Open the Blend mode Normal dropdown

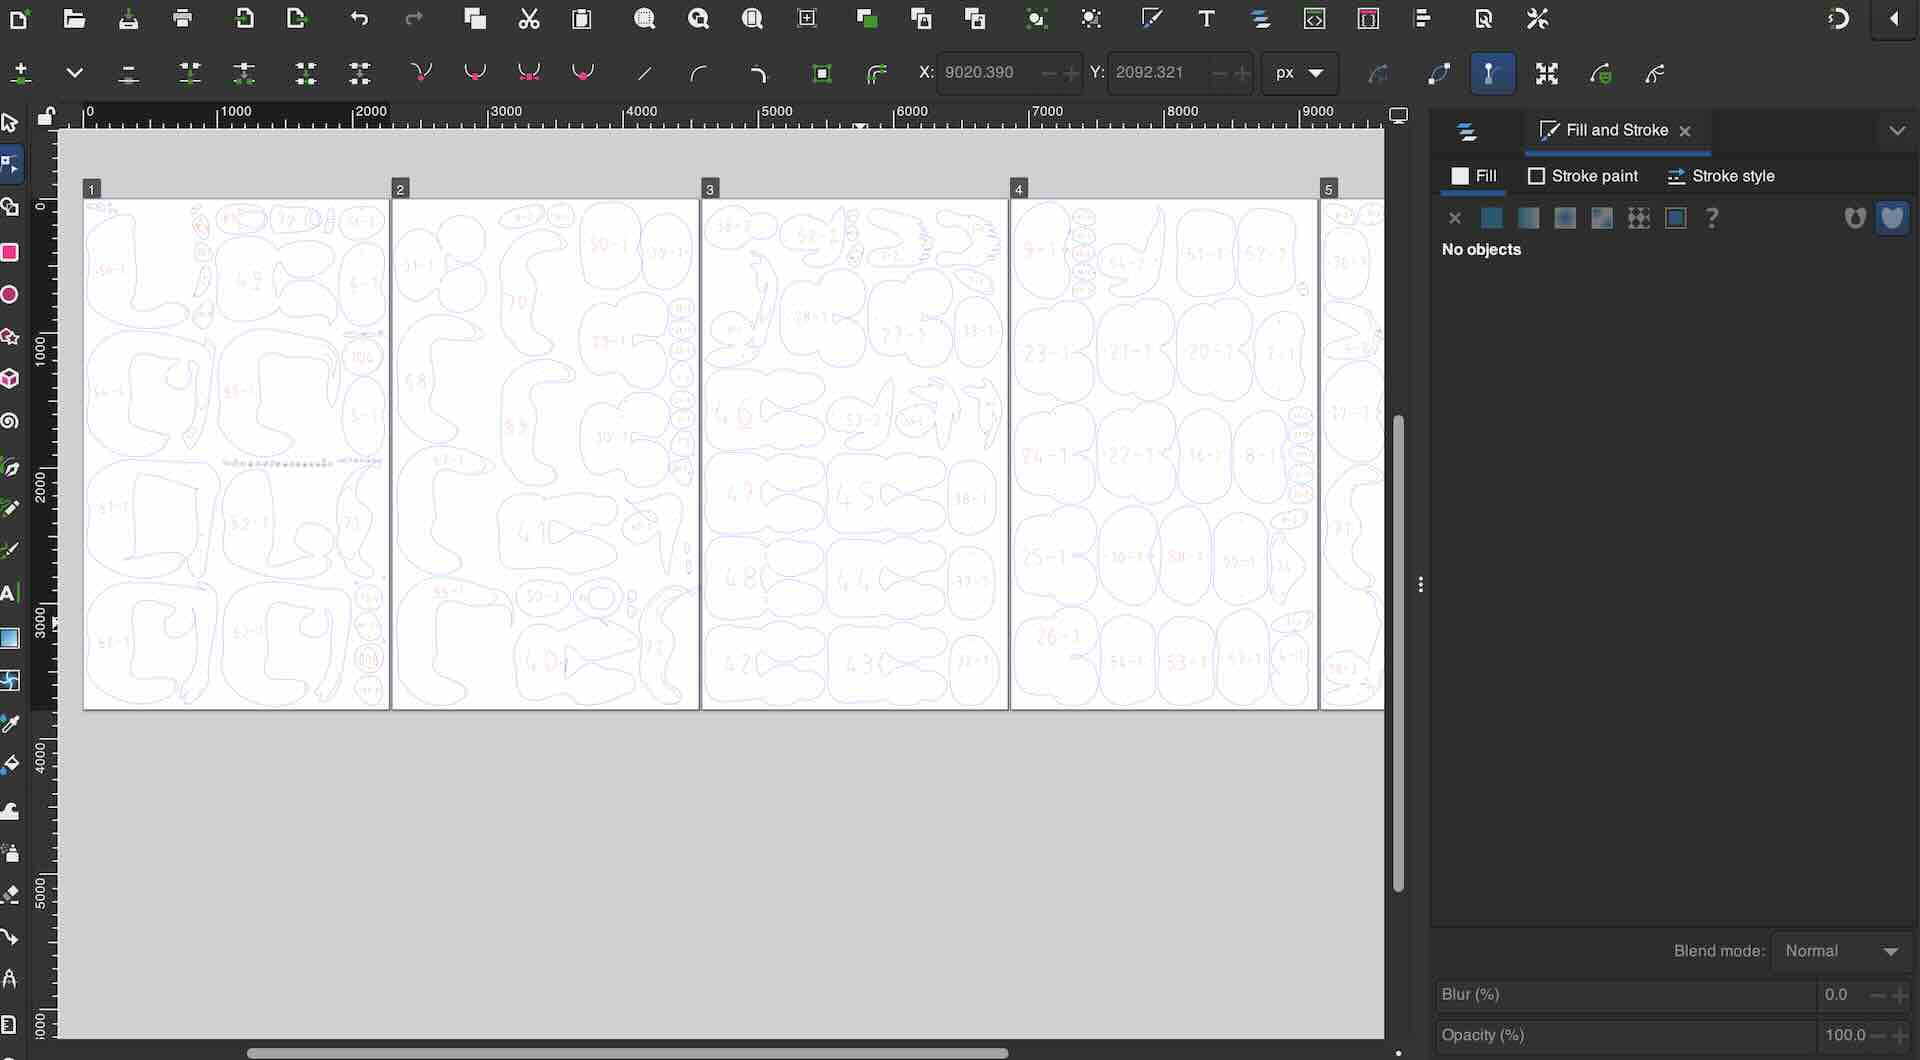tap(1842, 951)
